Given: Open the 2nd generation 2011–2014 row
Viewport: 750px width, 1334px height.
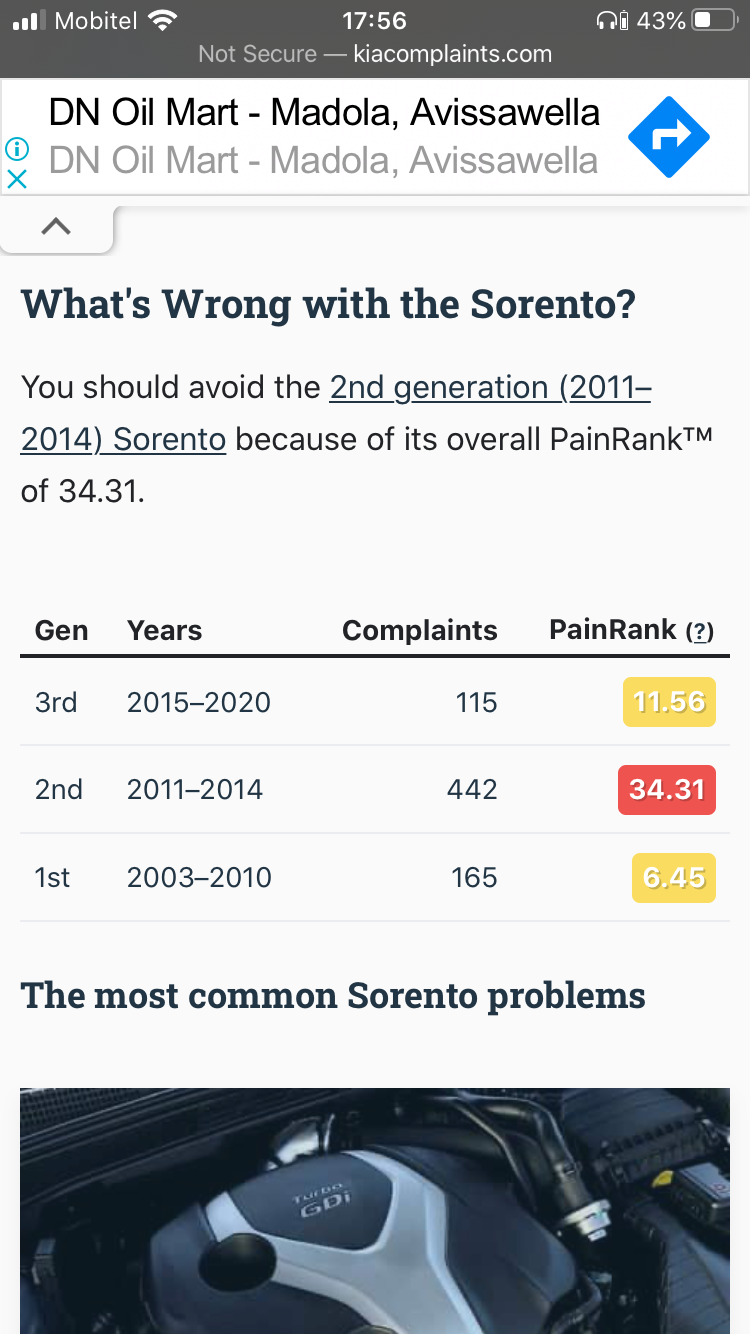Looking at the screenshot, I should (375, 790).
